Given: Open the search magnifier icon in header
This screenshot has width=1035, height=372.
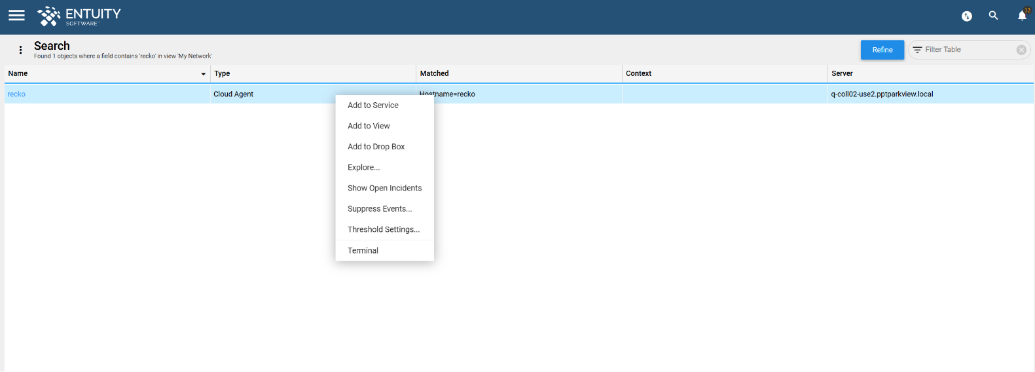Looking at the screenshot, I should tap(993, 15).
